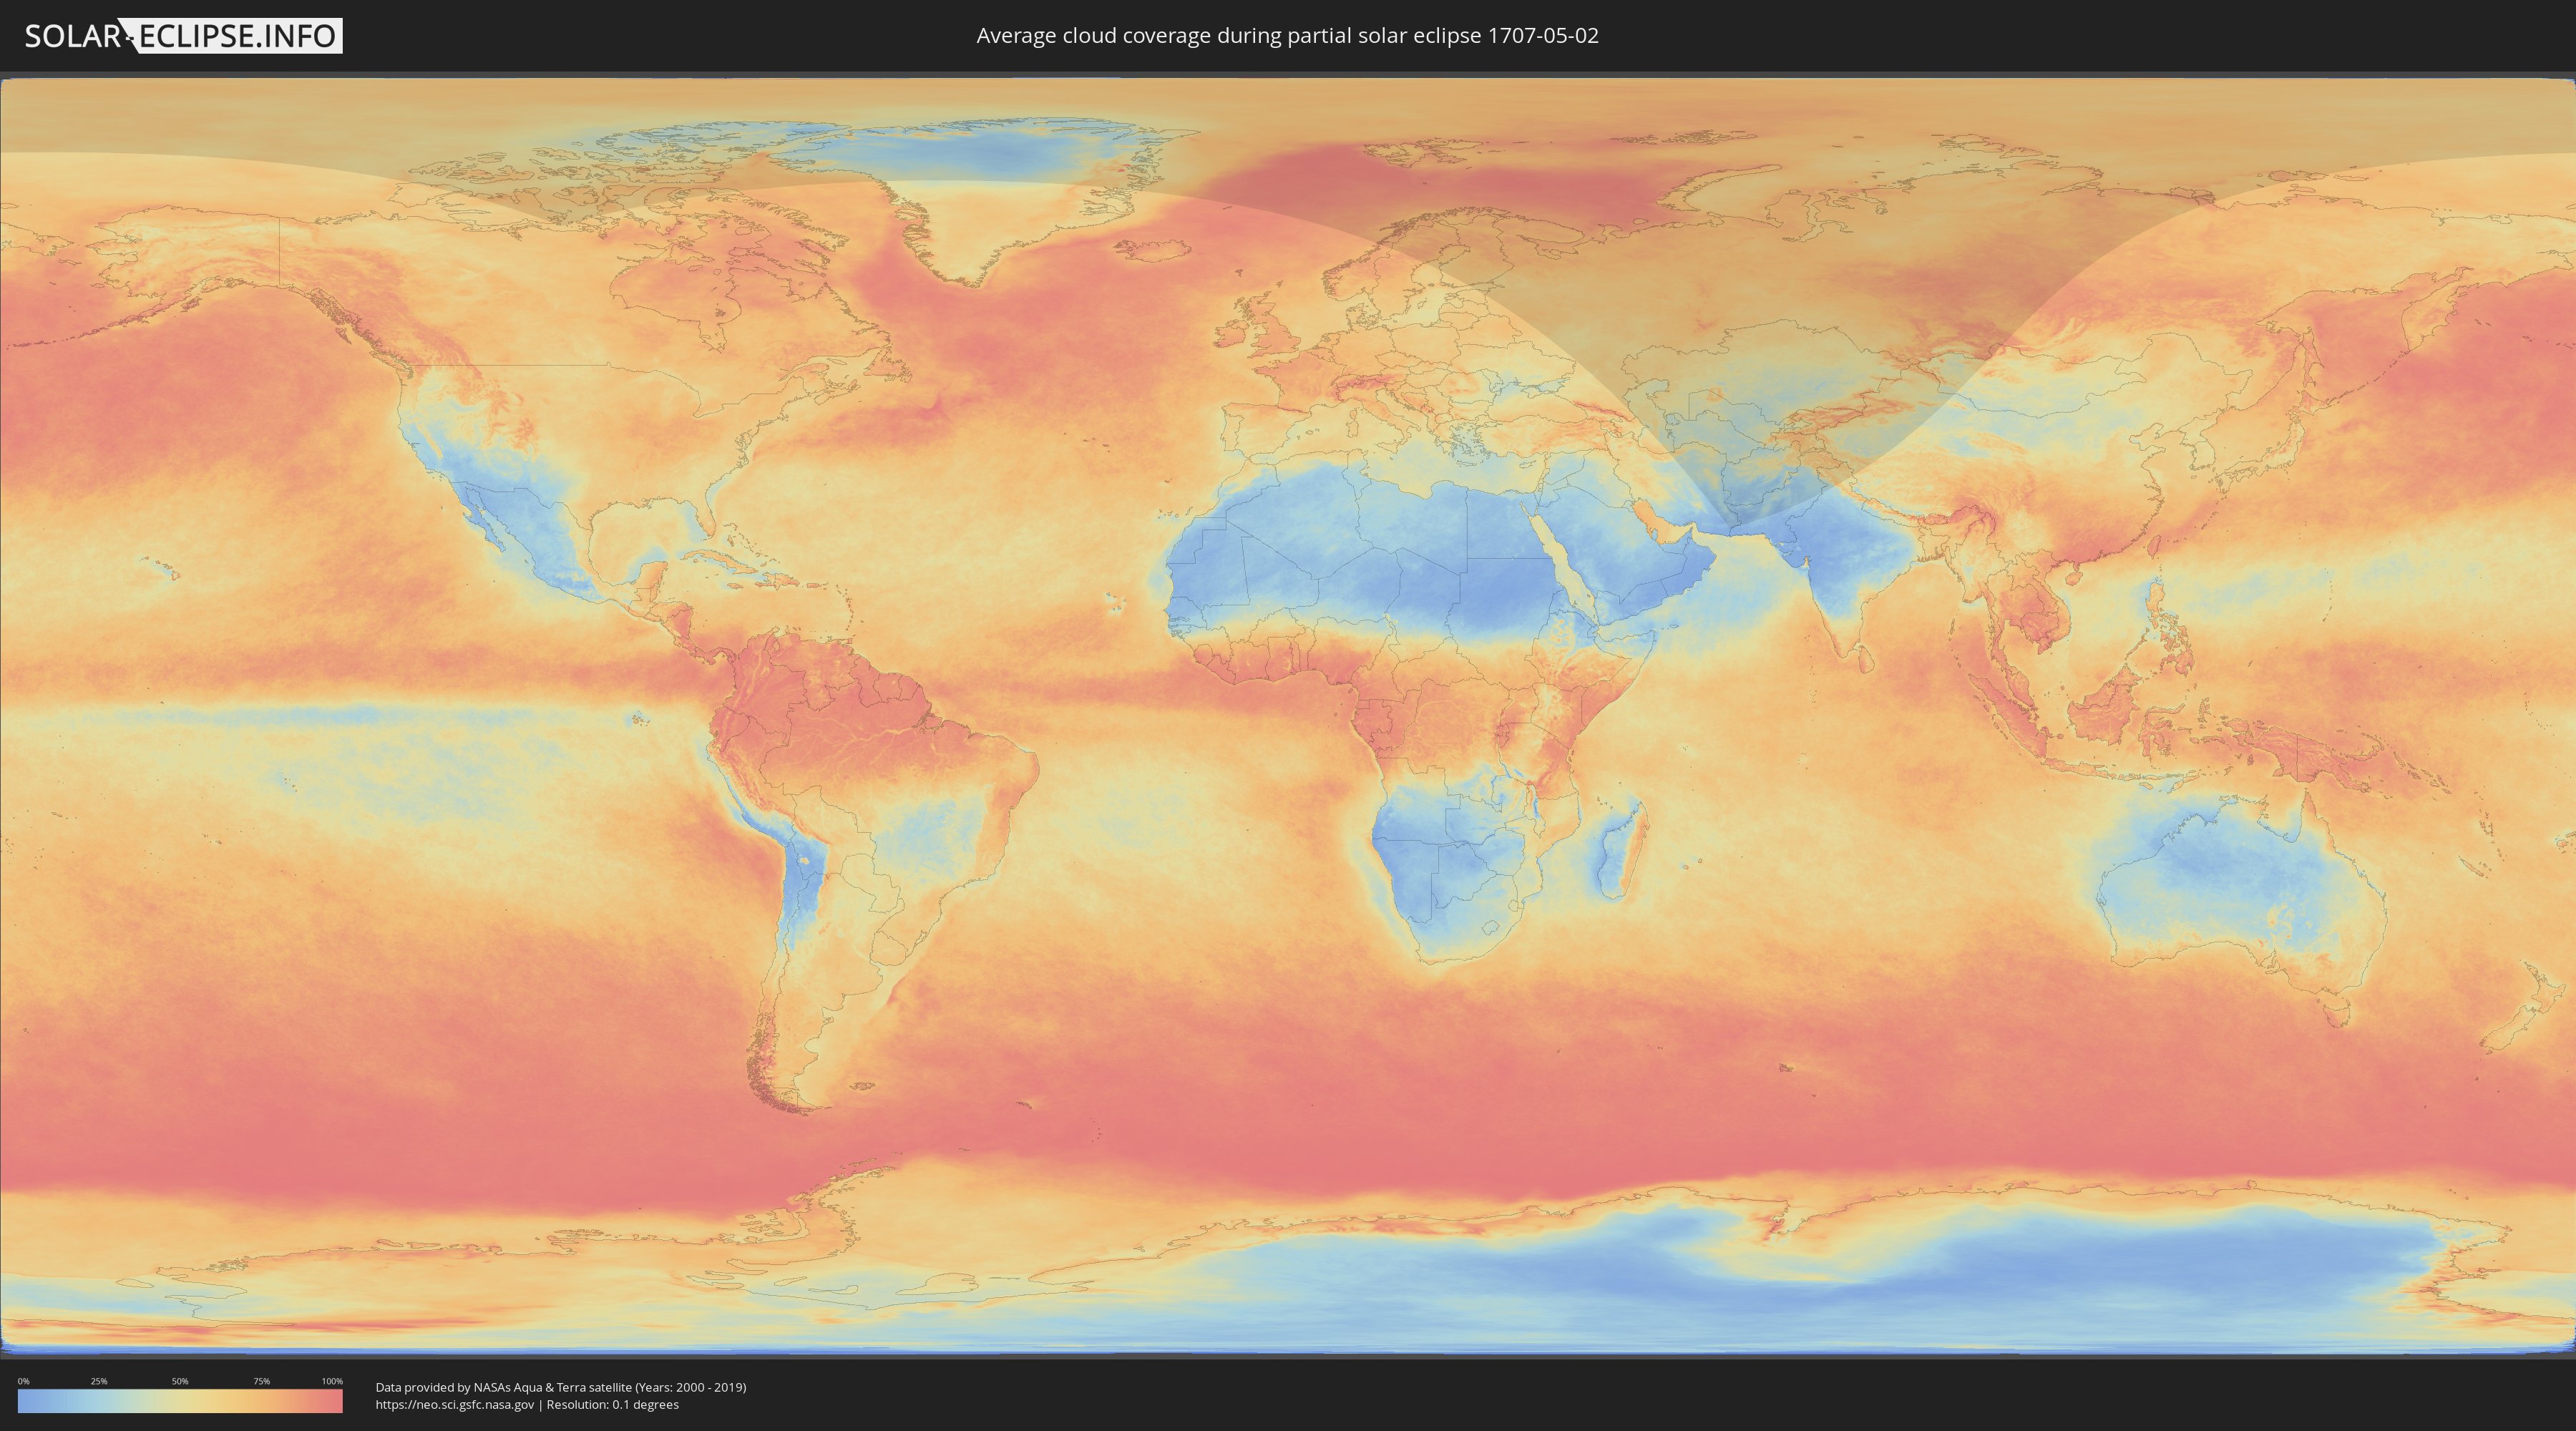Click the cloud coverage color gradient legend
This screenshot has height=1431, width=2576.
(180, 1401)
